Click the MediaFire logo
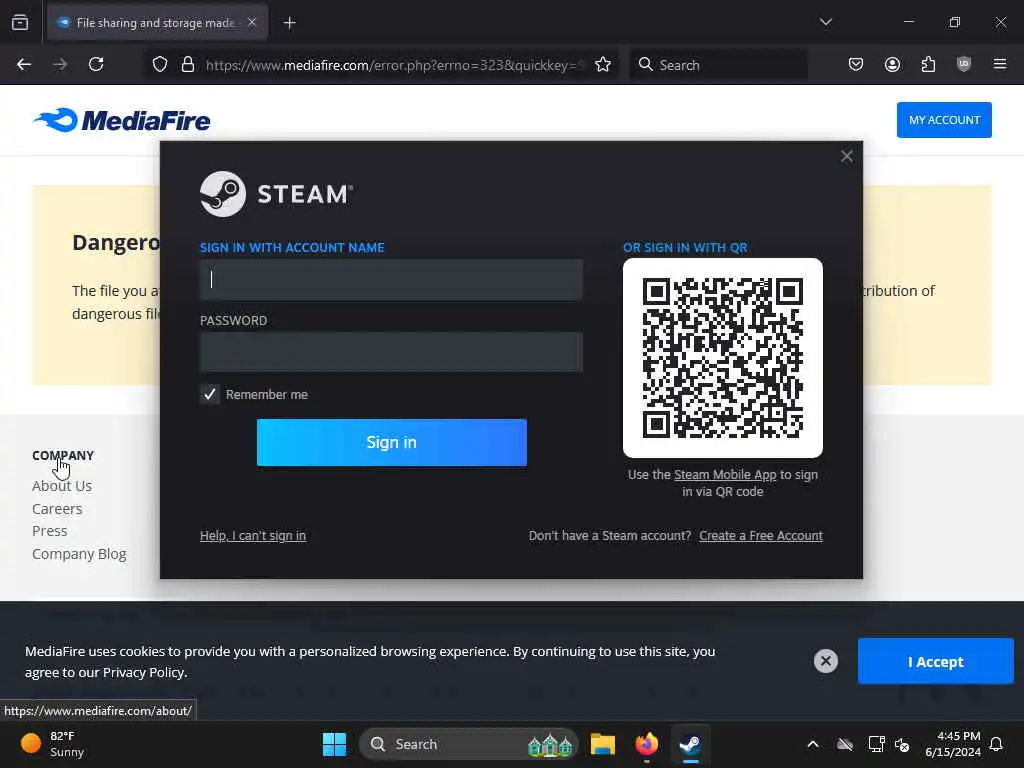1024x768 pixels. (121, 120)
